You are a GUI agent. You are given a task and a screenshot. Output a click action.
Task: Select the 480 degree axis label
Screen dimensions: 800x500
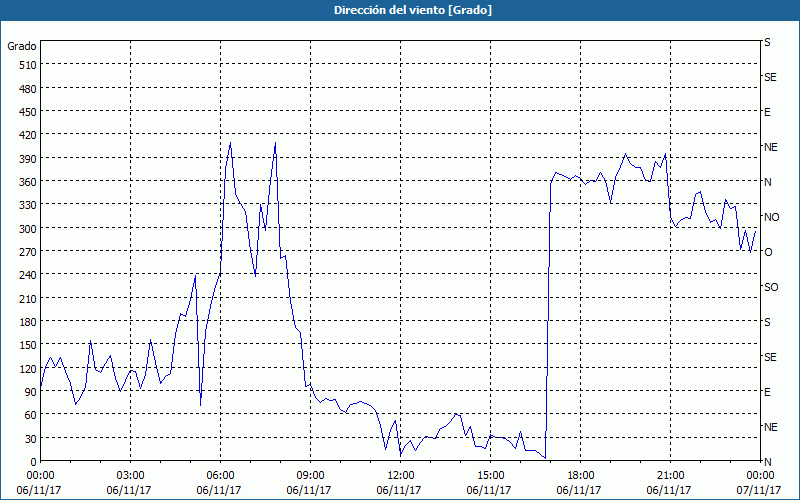click(28, 89)
